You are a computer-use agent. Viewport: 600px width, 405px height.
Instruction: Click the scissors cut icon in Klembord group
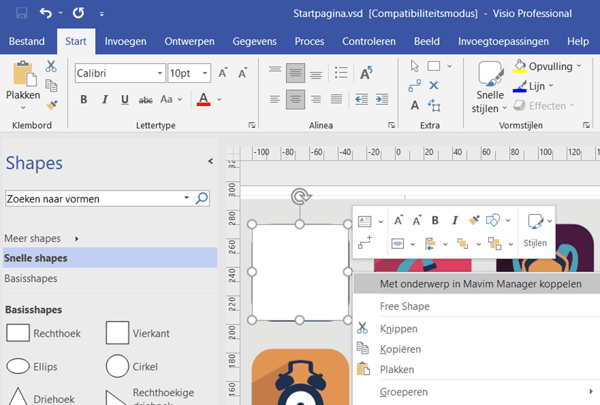51,66
